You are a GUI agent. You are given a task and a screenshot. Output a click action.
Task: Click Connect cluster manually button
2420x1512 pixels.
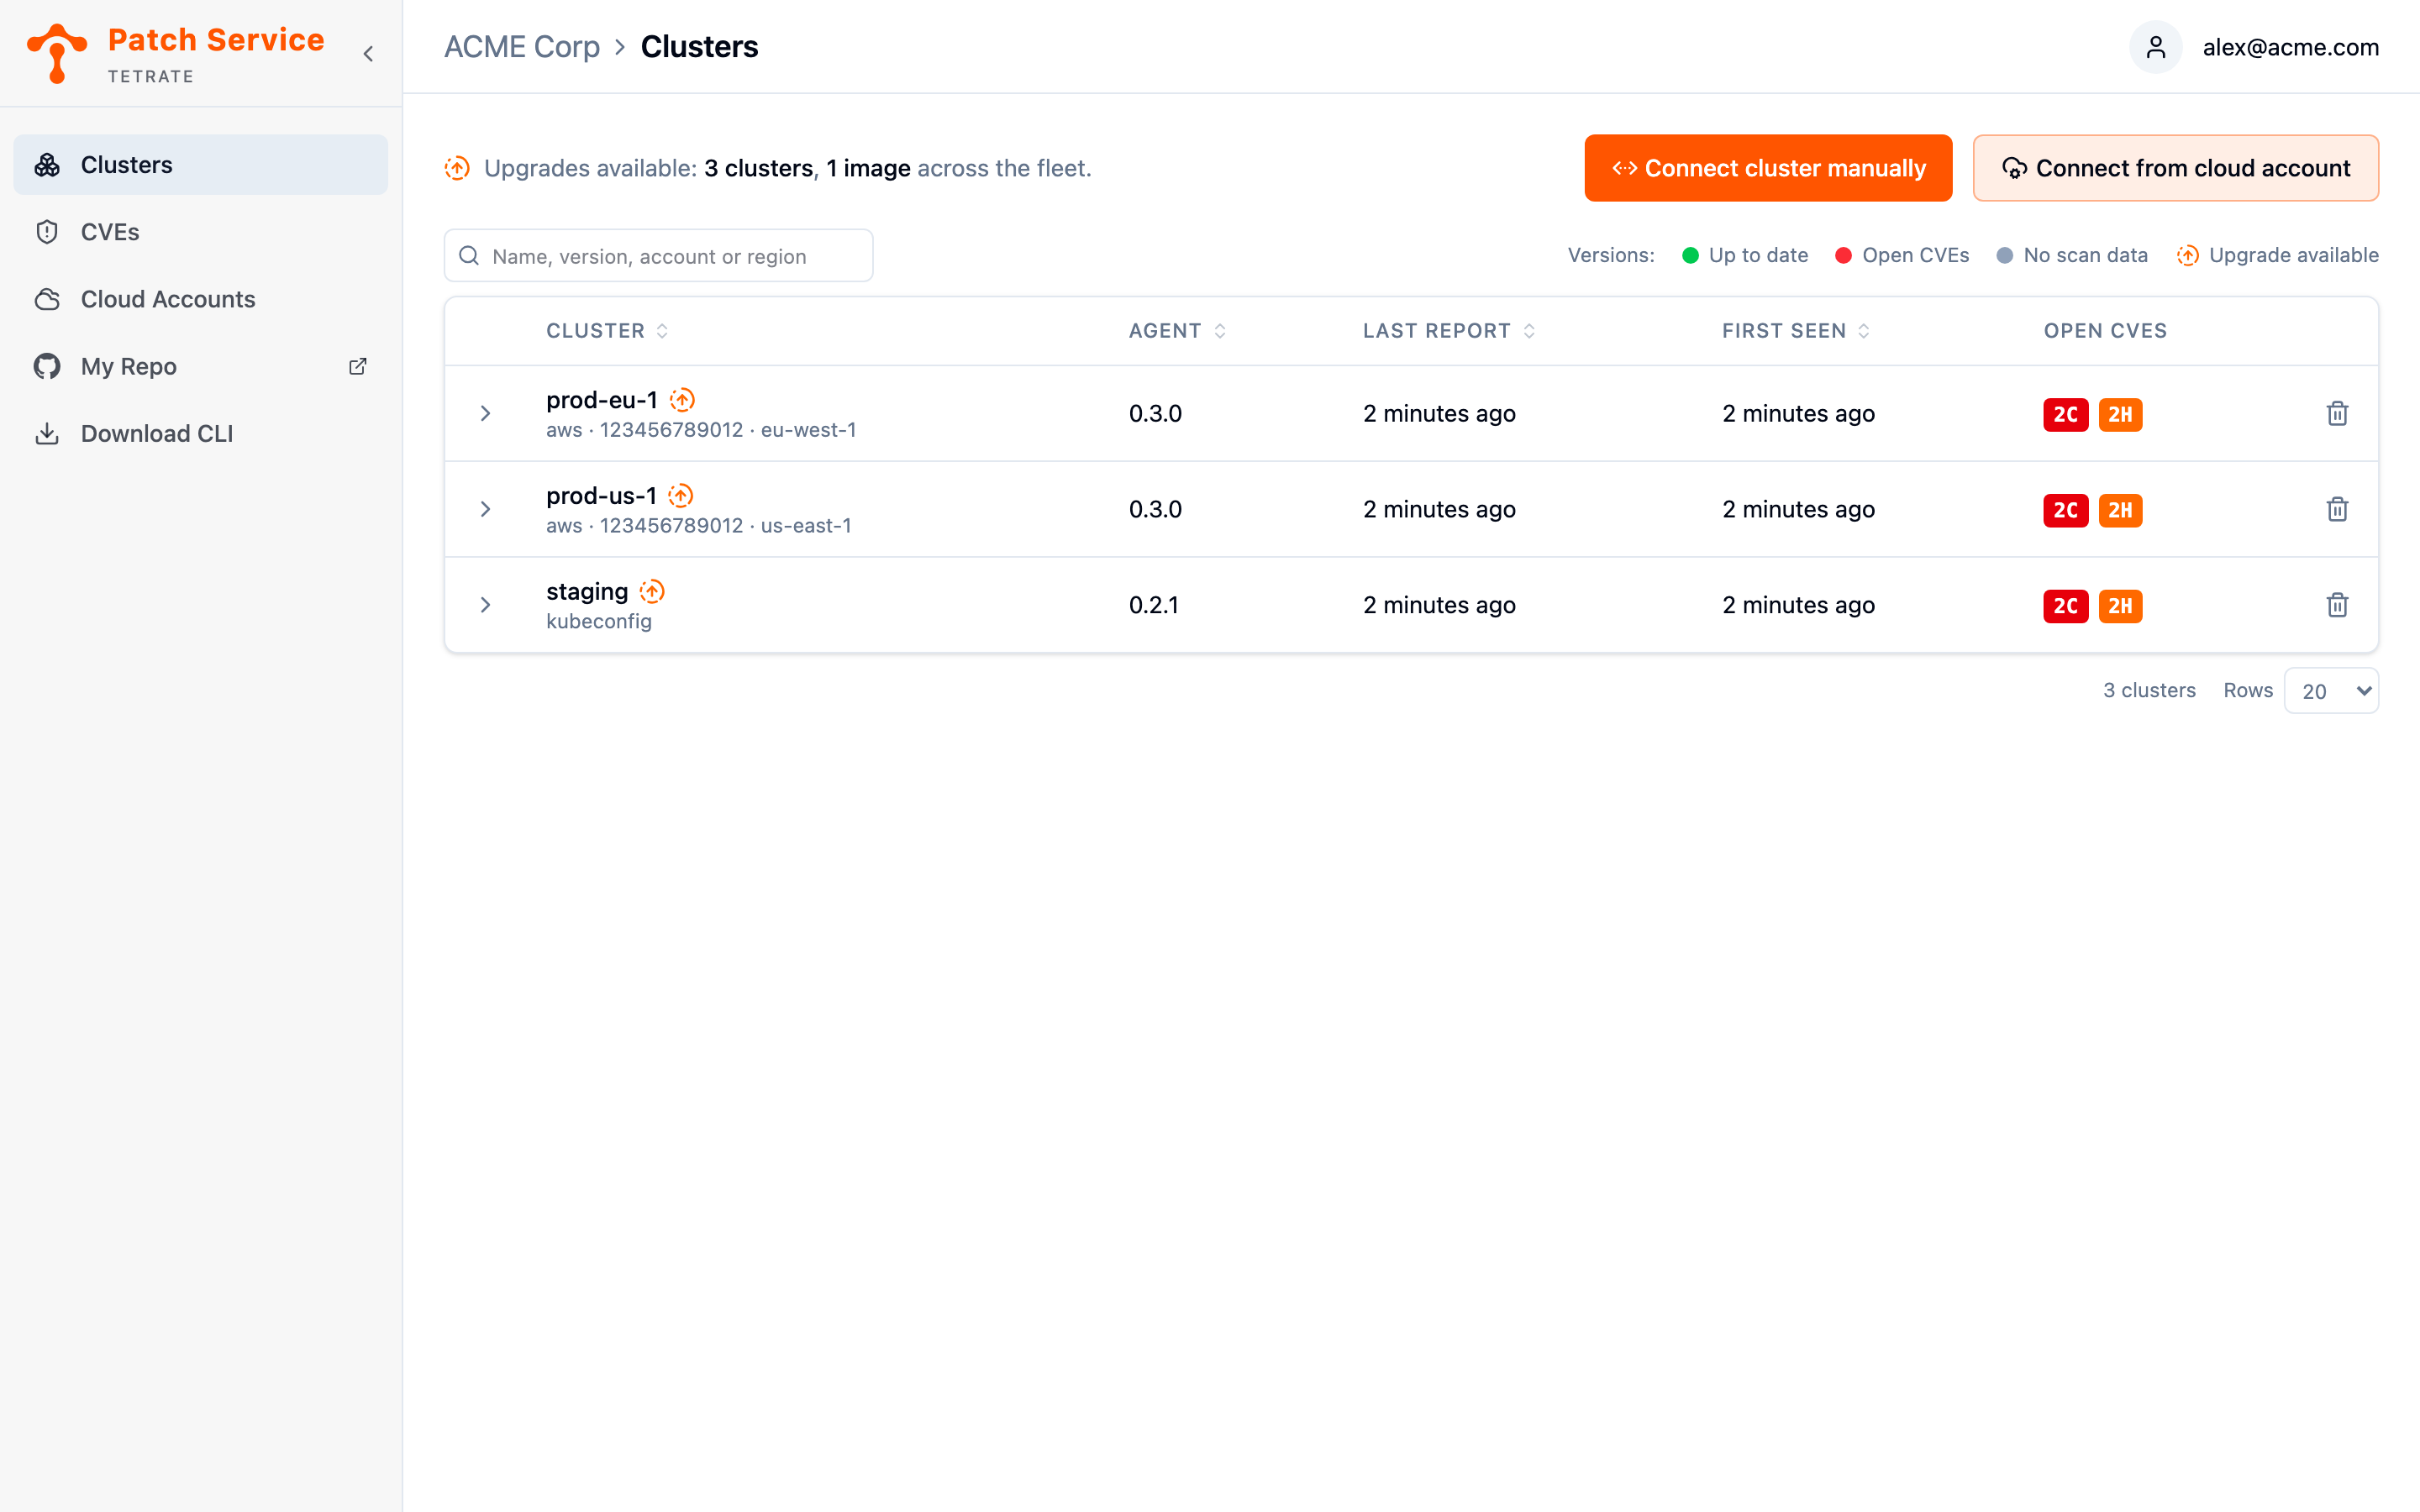click(1768, 168)
